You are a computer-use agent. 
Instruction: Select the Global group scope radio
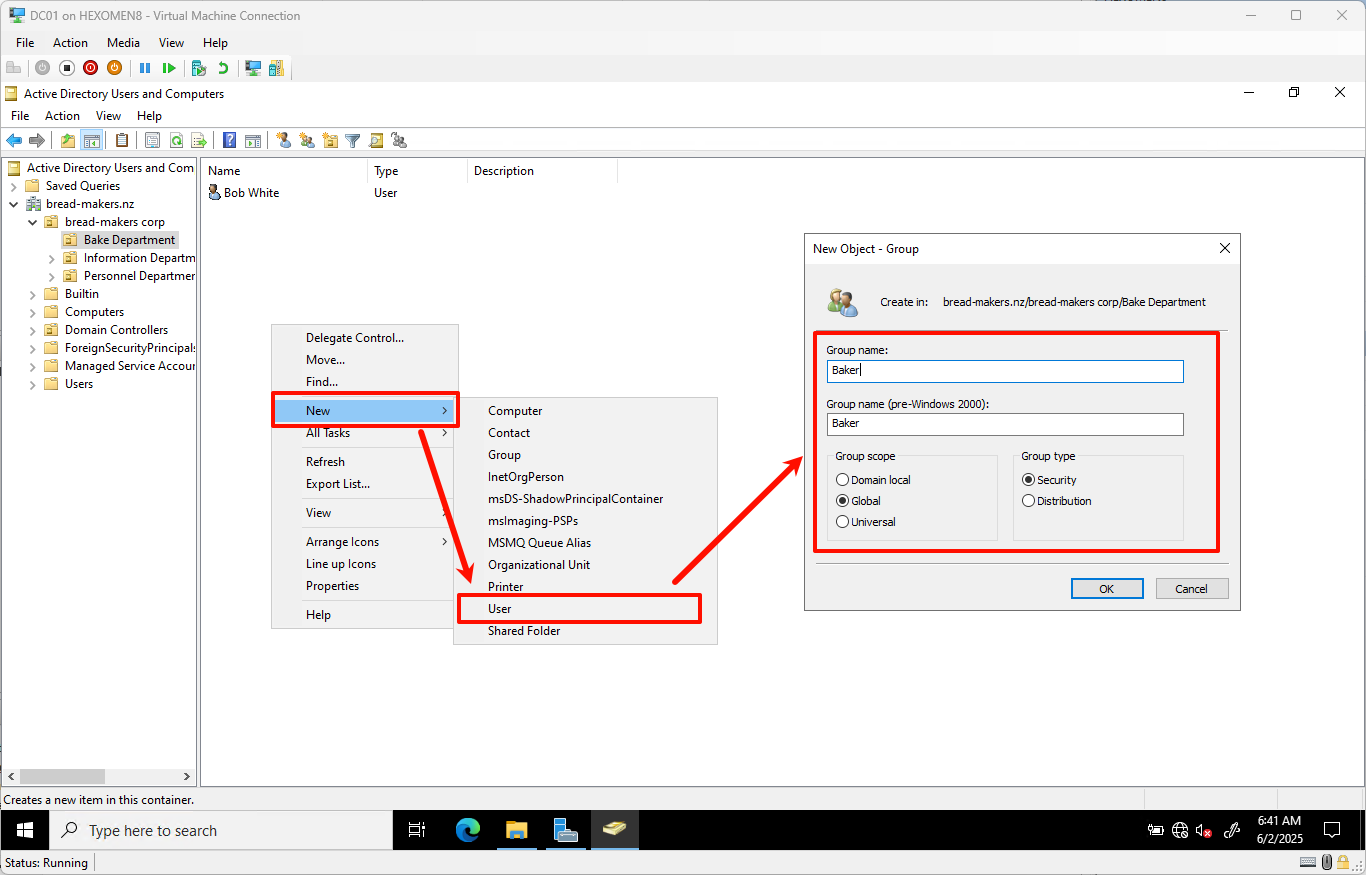click(842, 501)
